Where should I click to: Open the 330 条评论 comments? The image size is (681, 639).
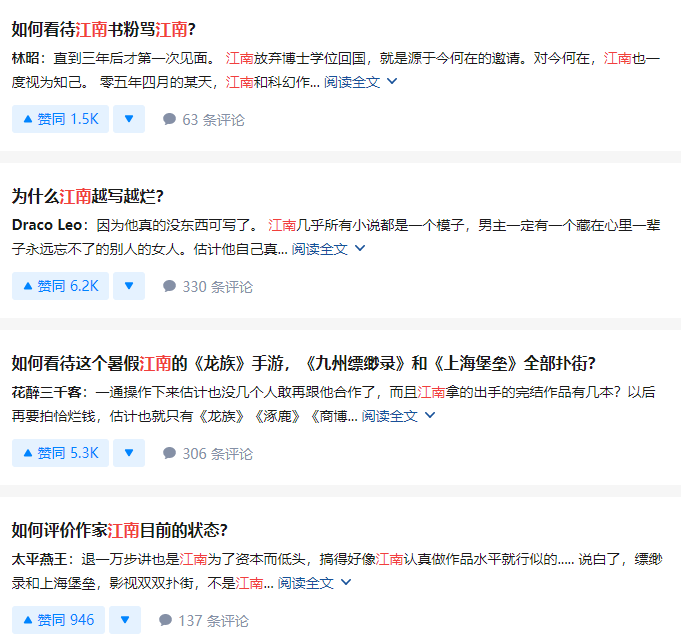[208, 286]
